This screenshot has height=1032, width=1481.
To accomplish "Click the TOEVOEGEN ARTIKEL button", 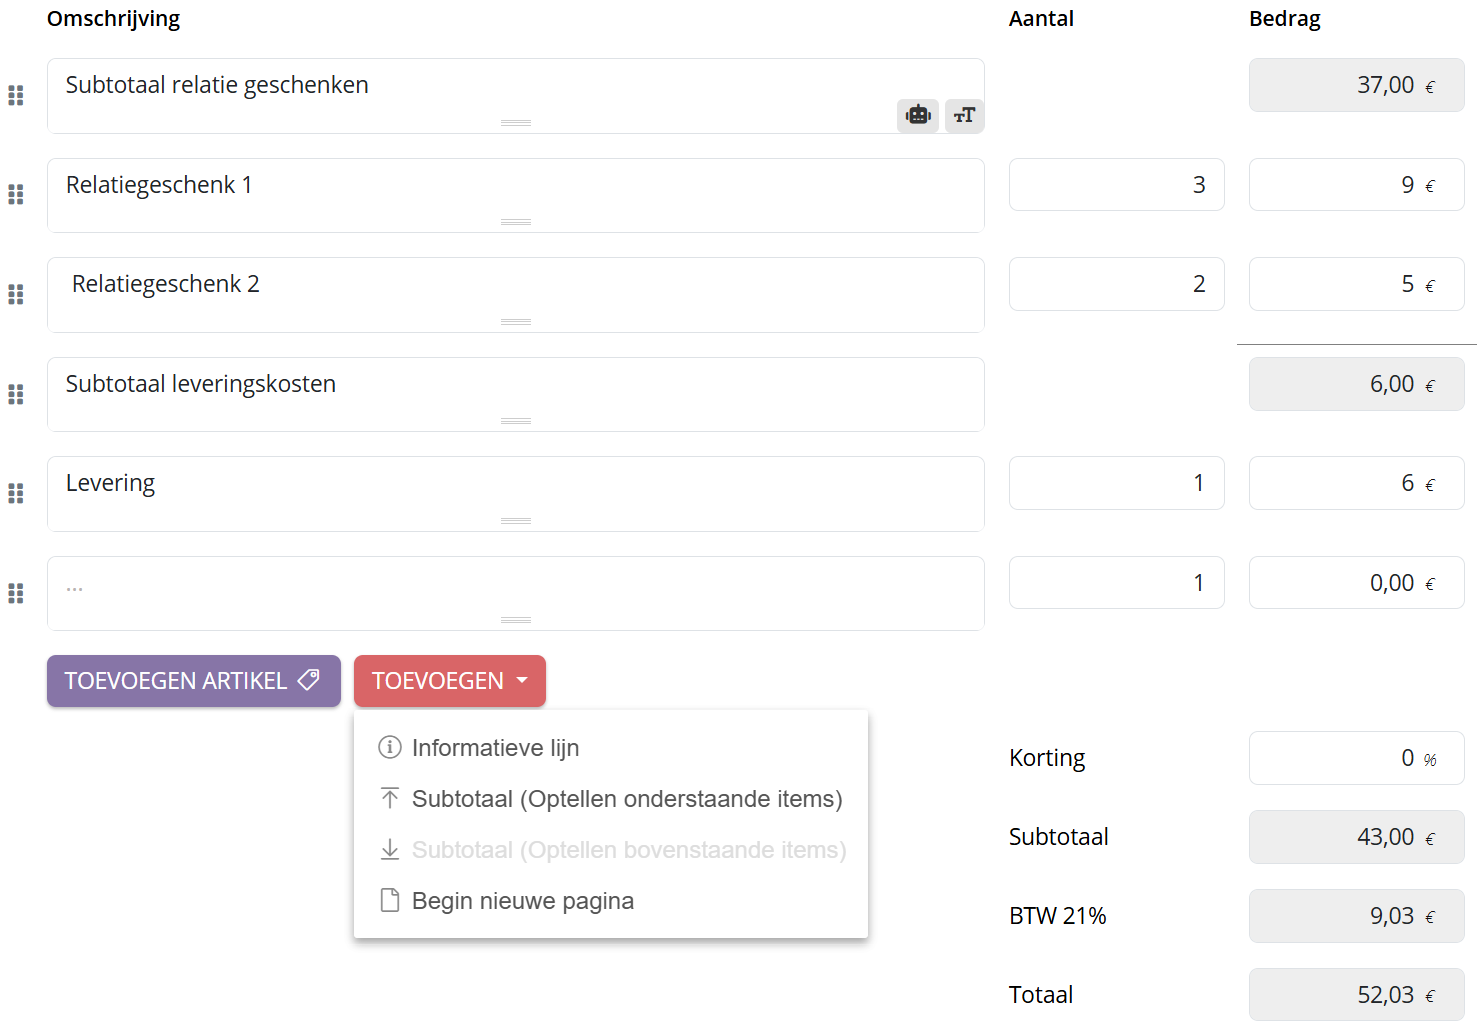I will (x=193, y=681).
